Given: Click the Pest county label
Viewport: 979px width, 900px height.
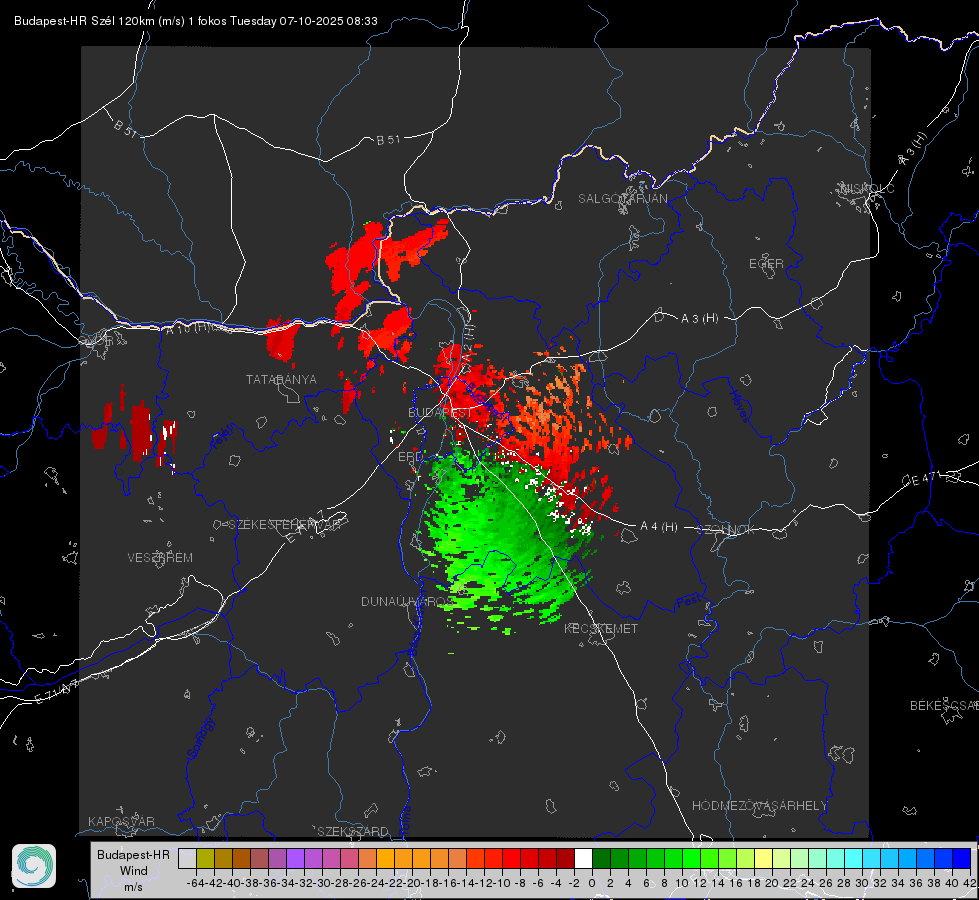Looking at the screenshot, I should [x=688, y=602].
